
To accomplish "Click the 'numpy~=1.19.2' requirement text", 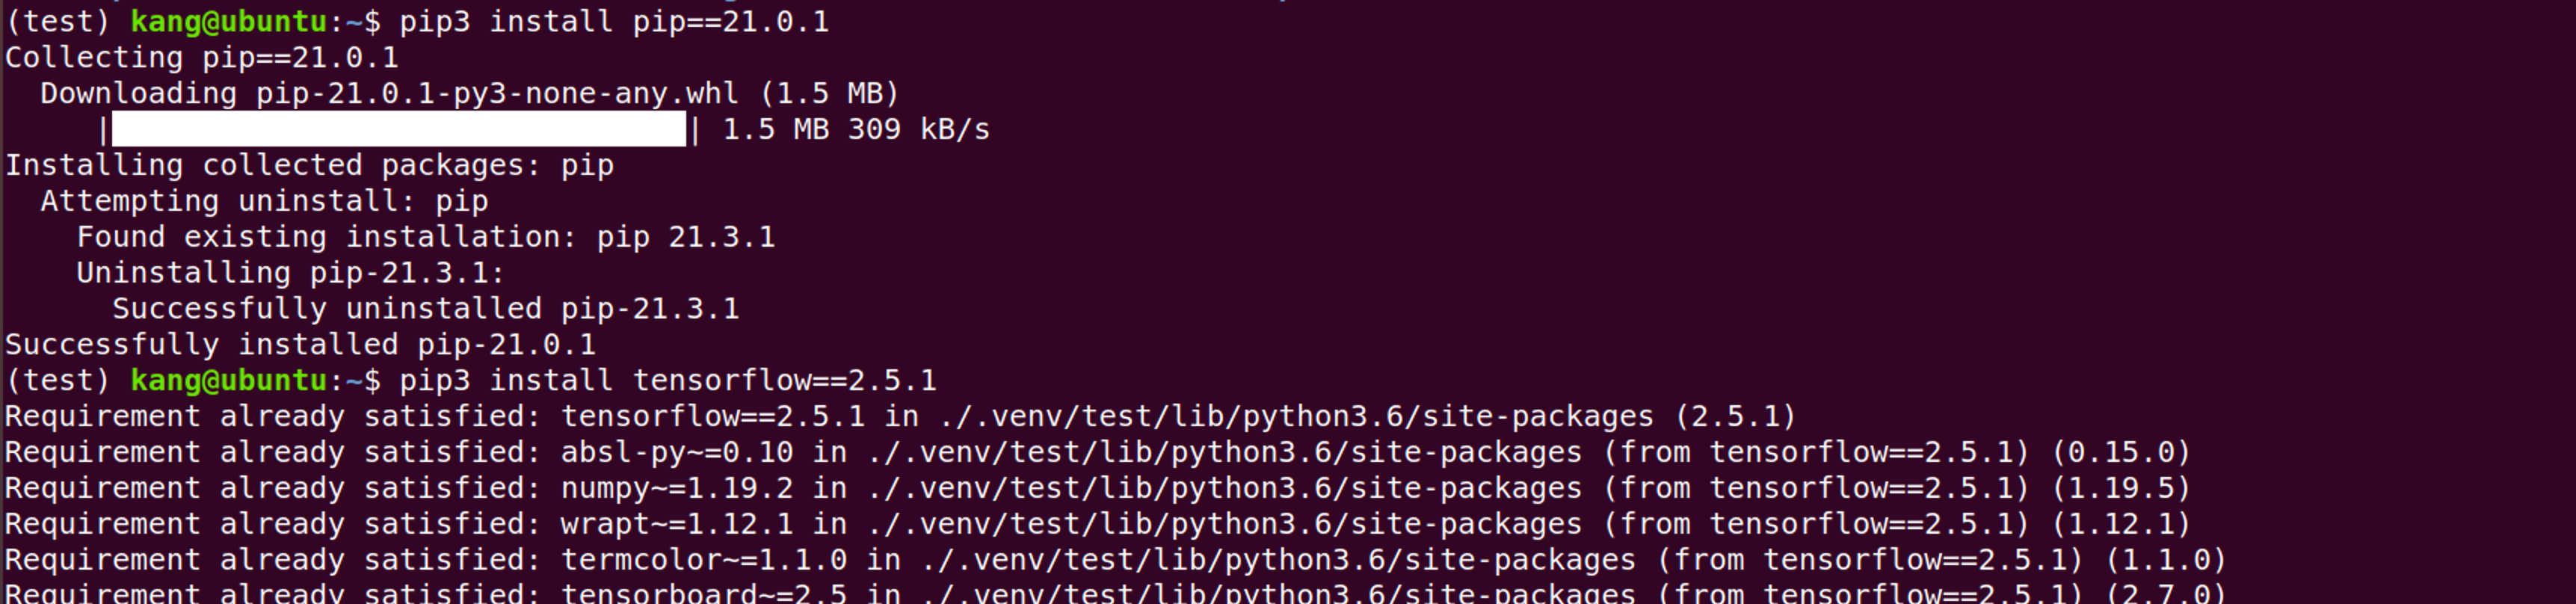I will [676, 488].
